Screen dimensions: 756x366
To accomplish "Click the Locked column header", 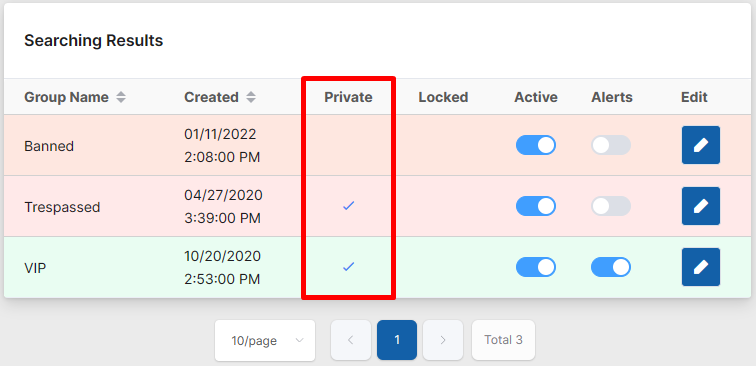I will (443, 97).
